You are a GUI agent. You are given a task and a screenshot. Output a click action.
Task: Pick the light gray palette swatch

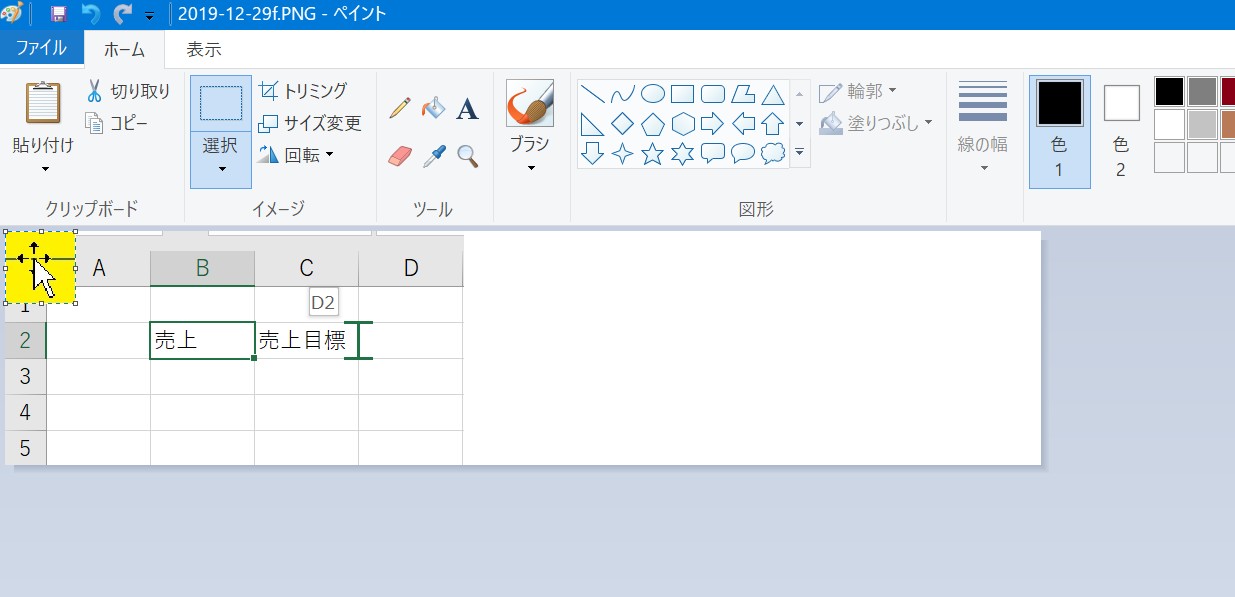(1202, 124)
